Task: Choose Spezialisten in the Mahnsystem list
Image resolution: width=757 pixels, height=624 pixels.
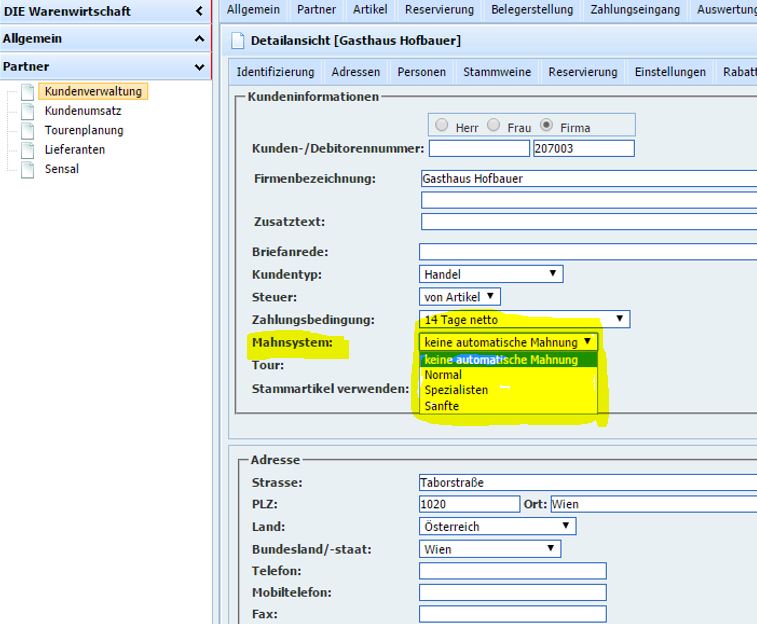Action: click(456, 390)
